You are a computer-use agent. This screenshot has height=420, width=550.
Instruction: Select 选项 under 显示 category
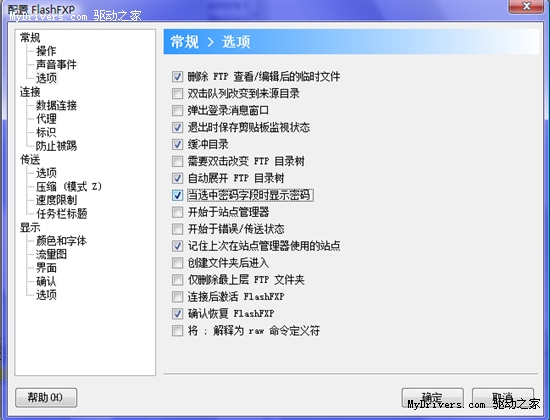point(46,295)
